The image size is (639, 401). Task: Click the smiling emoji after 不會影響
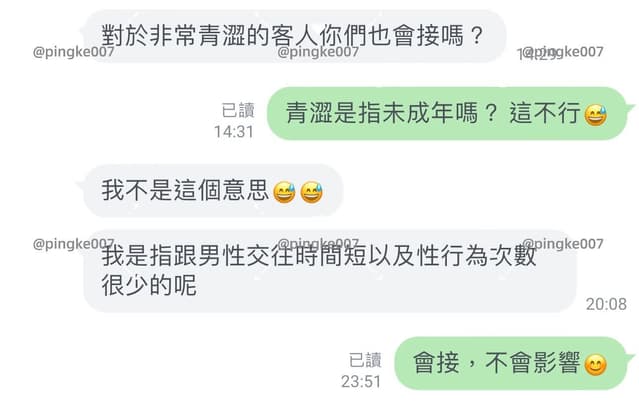click(x=595, y=365)
